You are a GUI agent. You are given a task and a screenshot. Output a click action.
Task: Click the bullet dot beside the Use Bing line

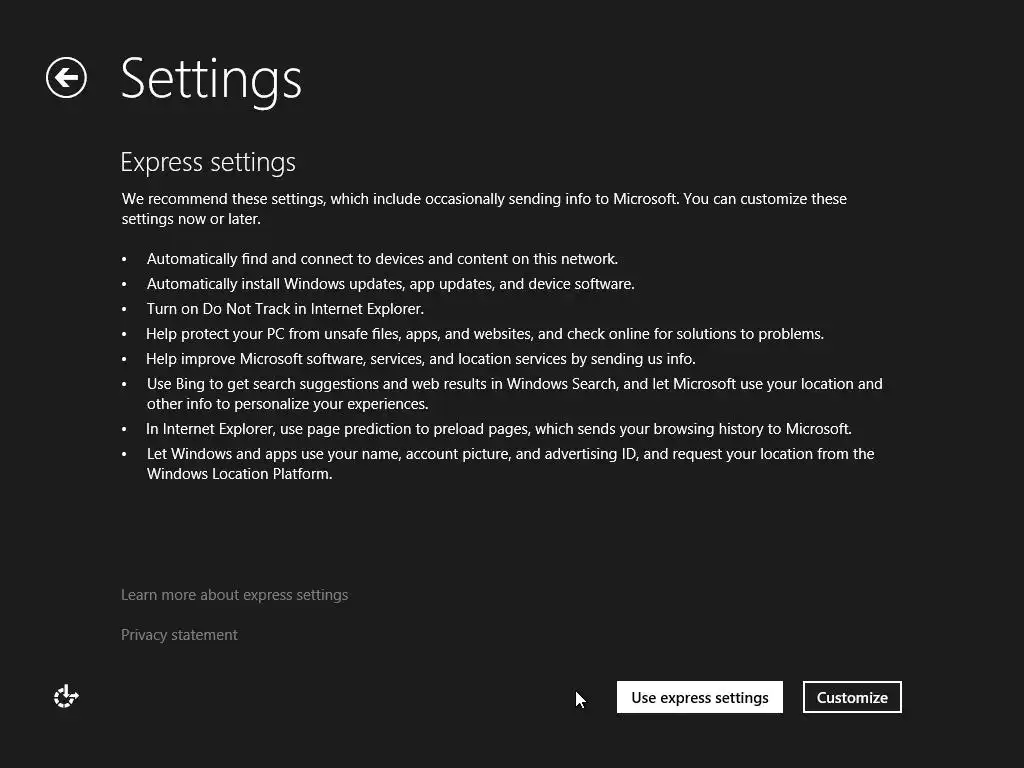pos(124,385)
